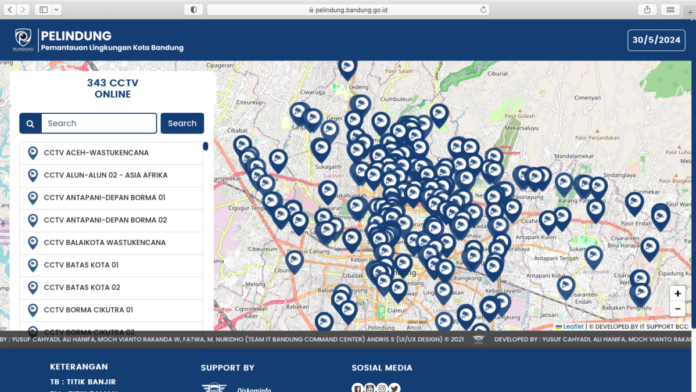Open the Instagram social media icon
696x392 pixels.
point(382,388)
